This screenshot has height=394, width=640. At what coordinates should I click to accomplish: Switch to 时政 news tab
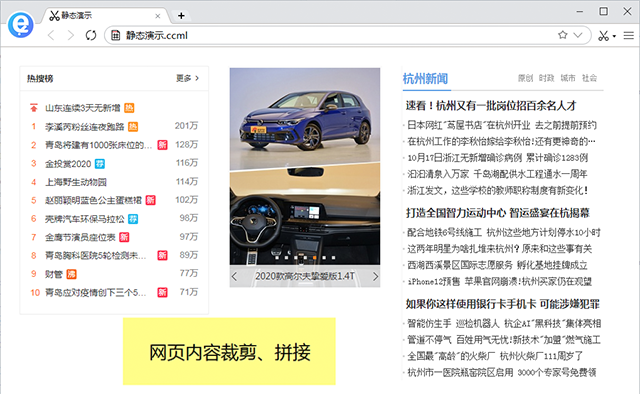point(547,78)
